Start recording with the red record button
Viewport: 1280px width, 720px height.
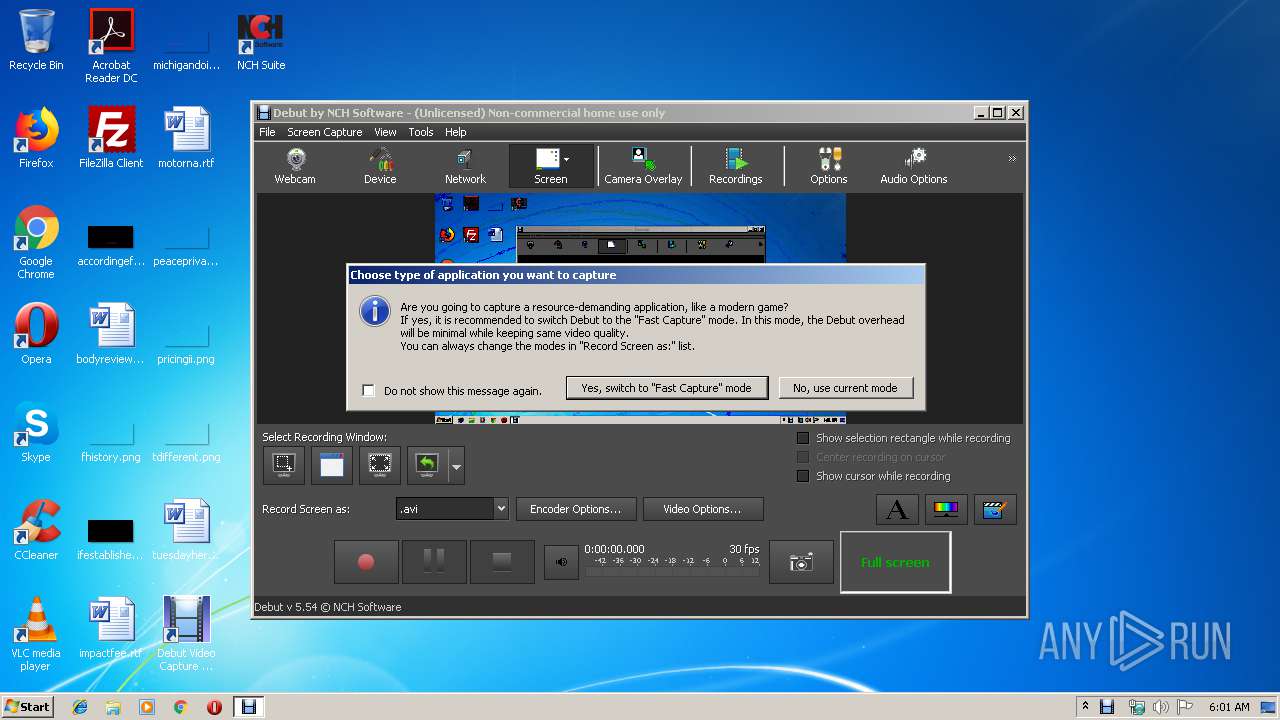366,562
